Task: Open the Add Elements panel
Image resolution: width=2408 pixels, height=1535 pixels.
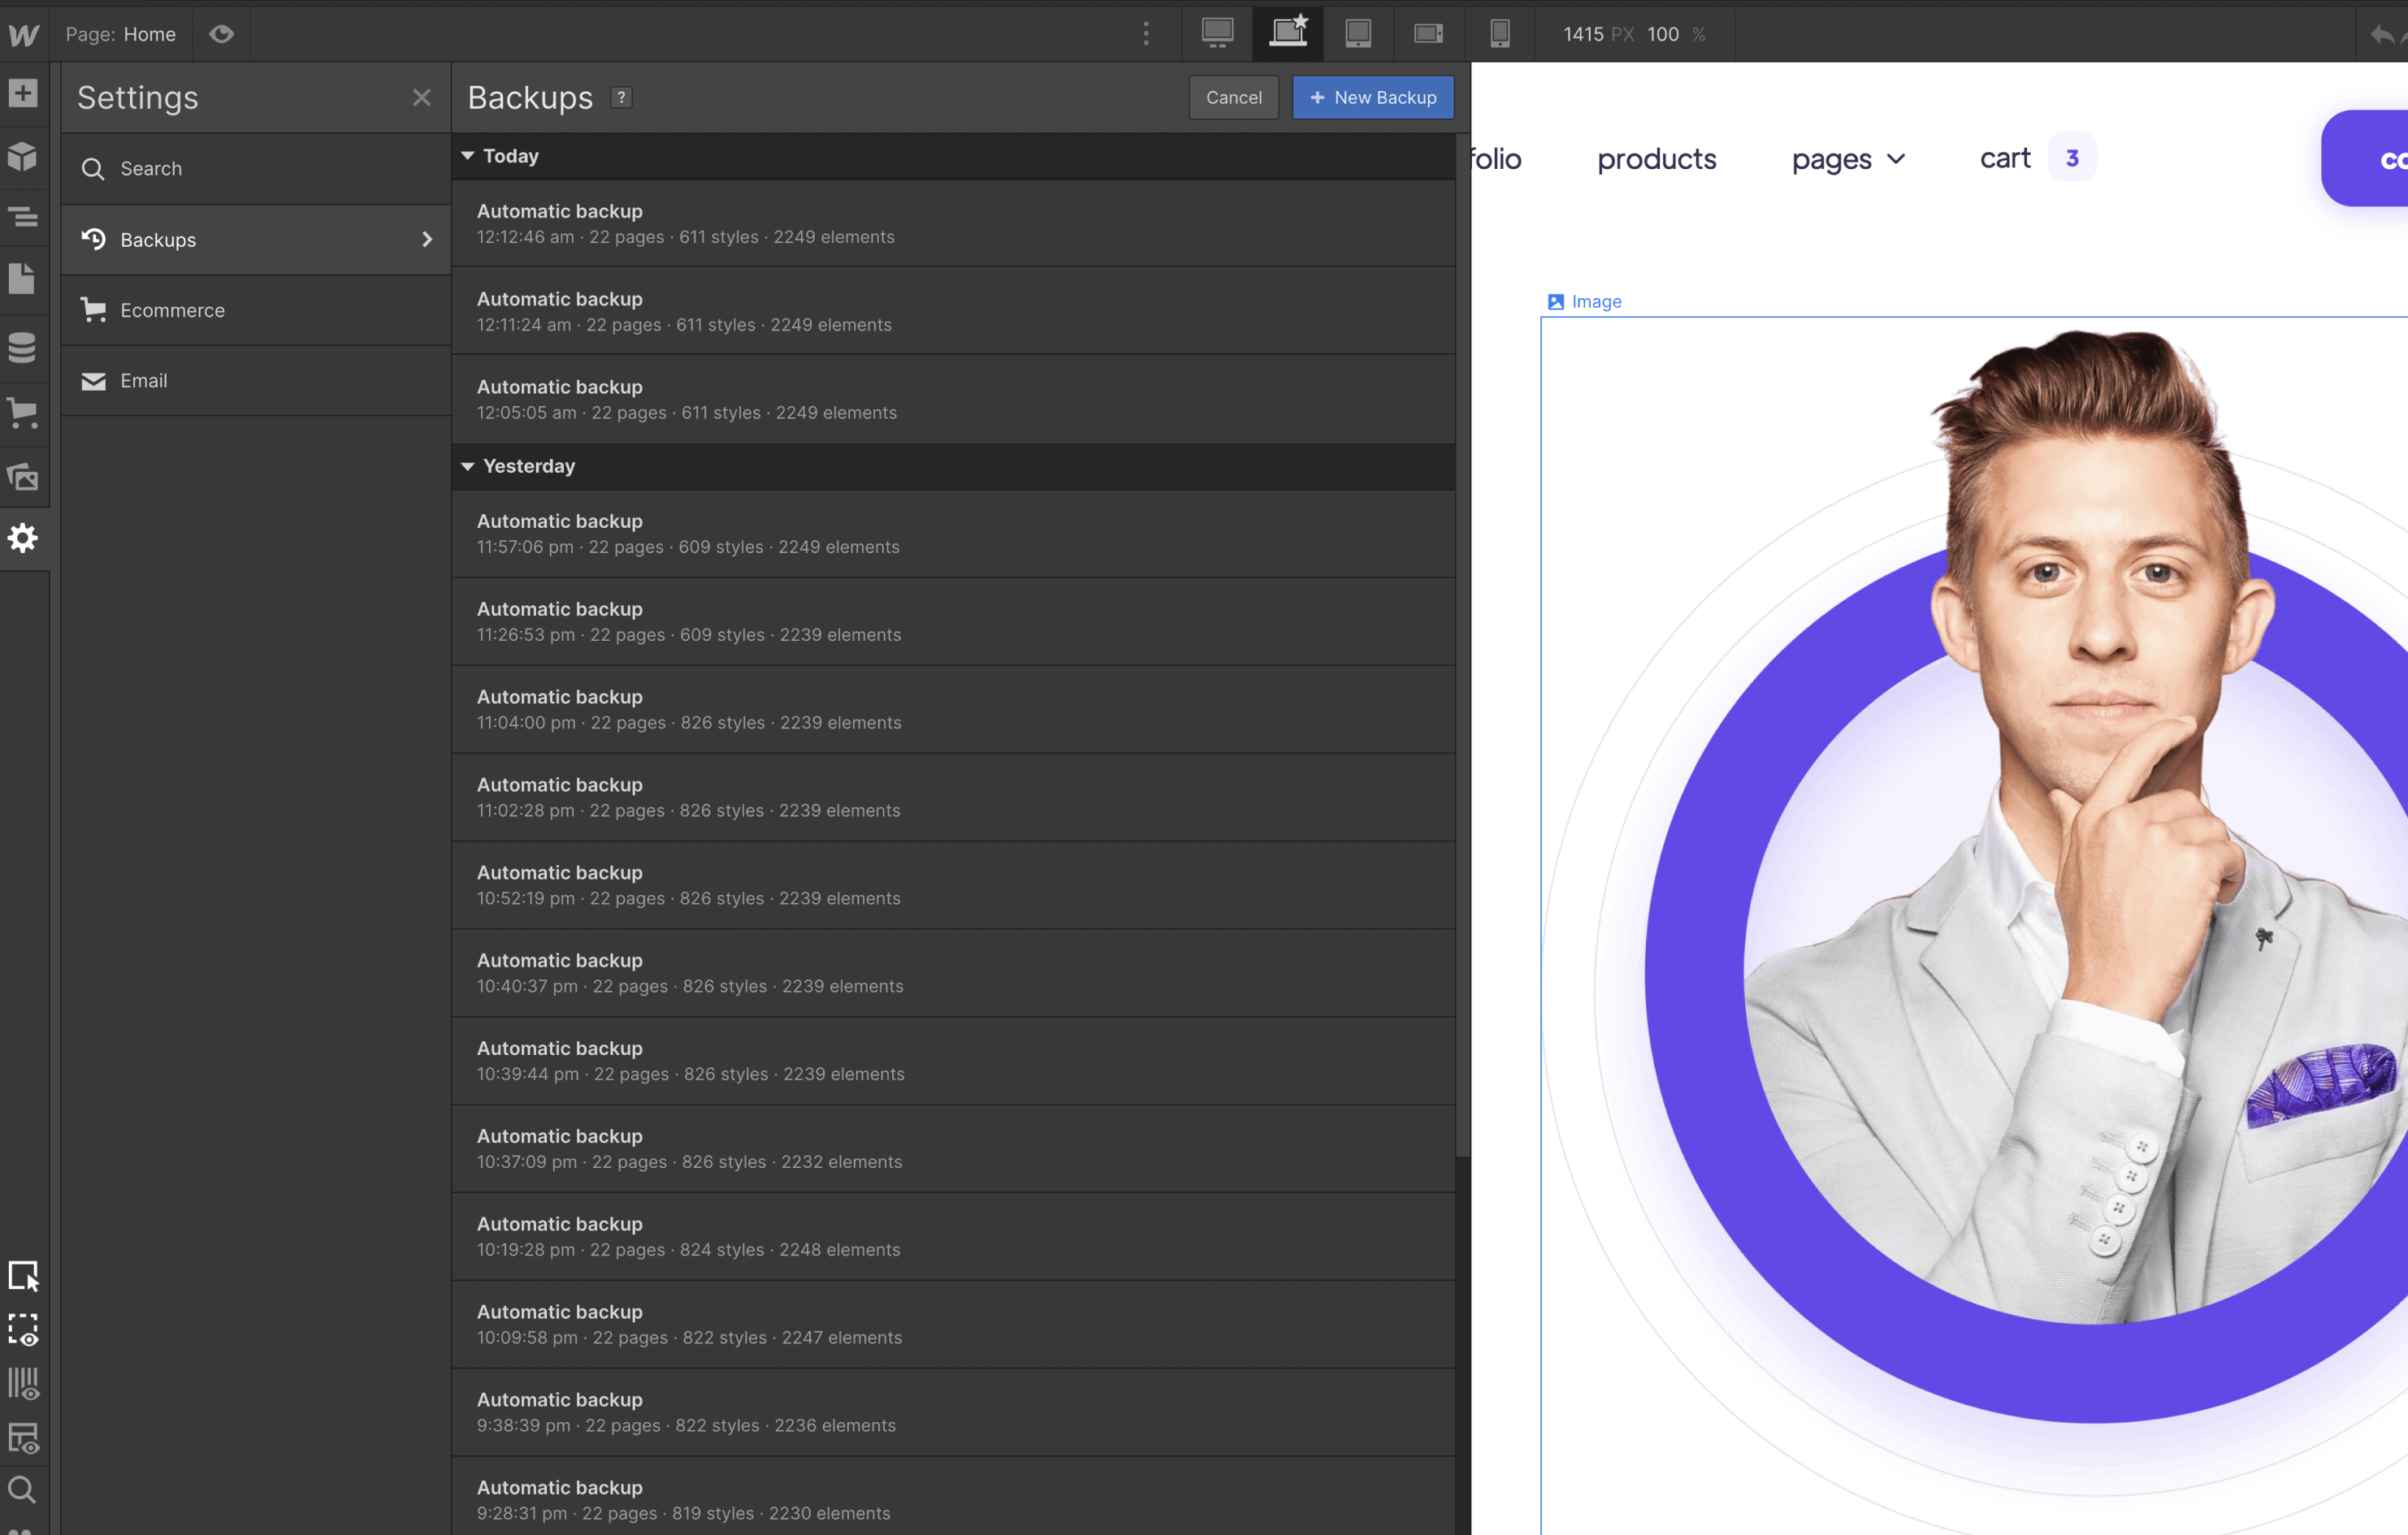Action: tap(23, 93)
